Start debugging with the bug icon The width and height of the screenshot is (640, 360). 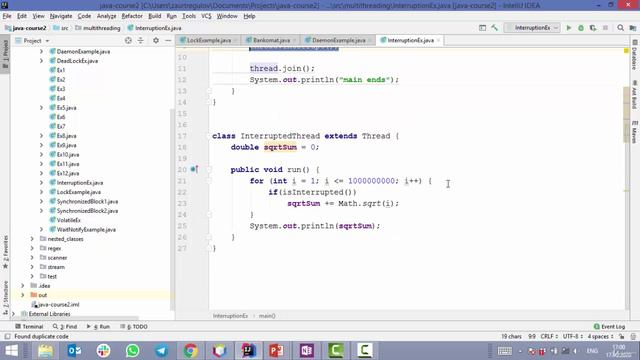(x=581, y=28)
